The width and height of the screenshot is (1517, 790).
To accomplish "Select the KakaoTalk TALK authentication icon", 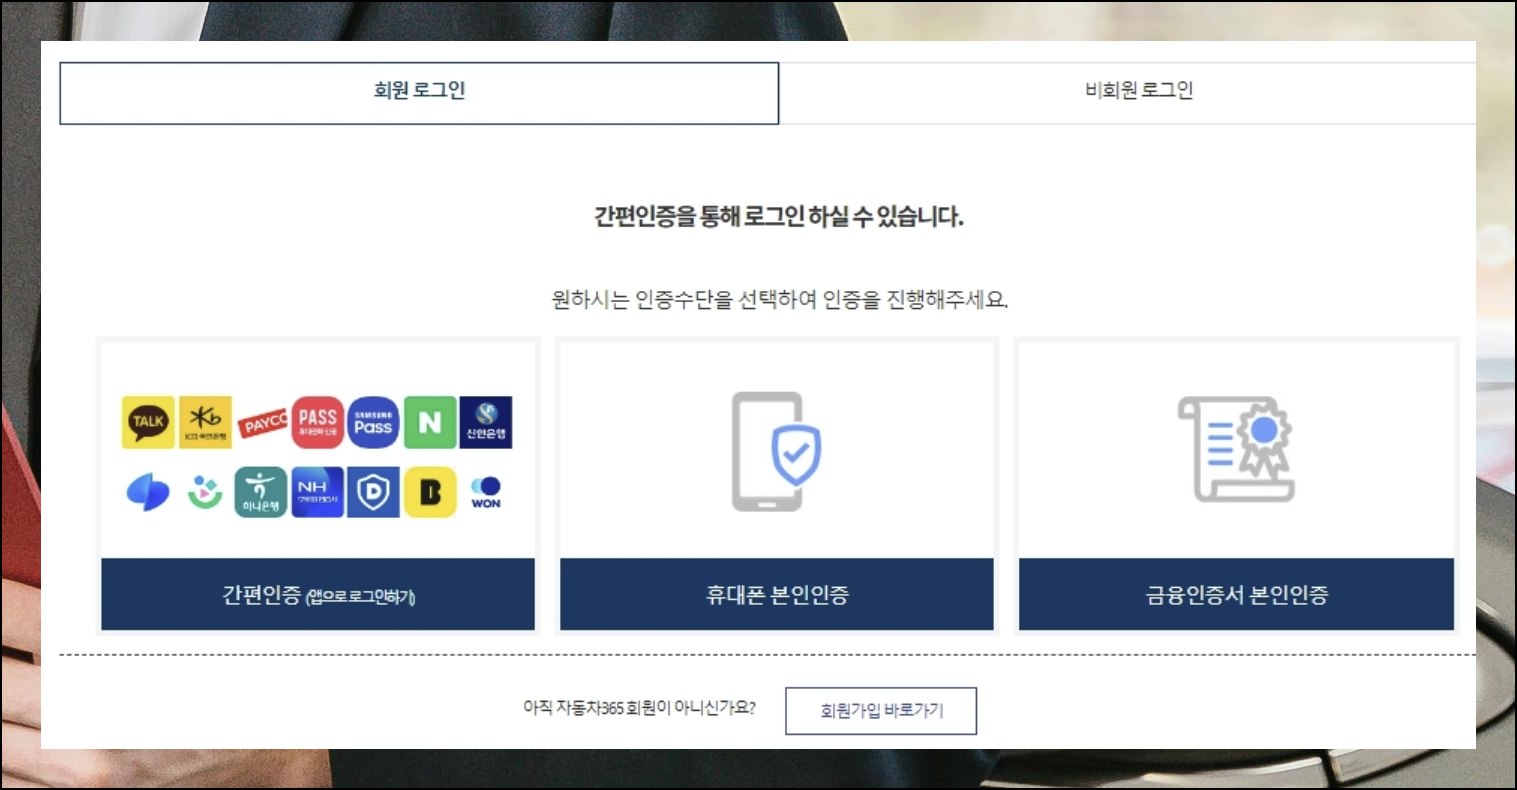I will click(x=148, y=422).
